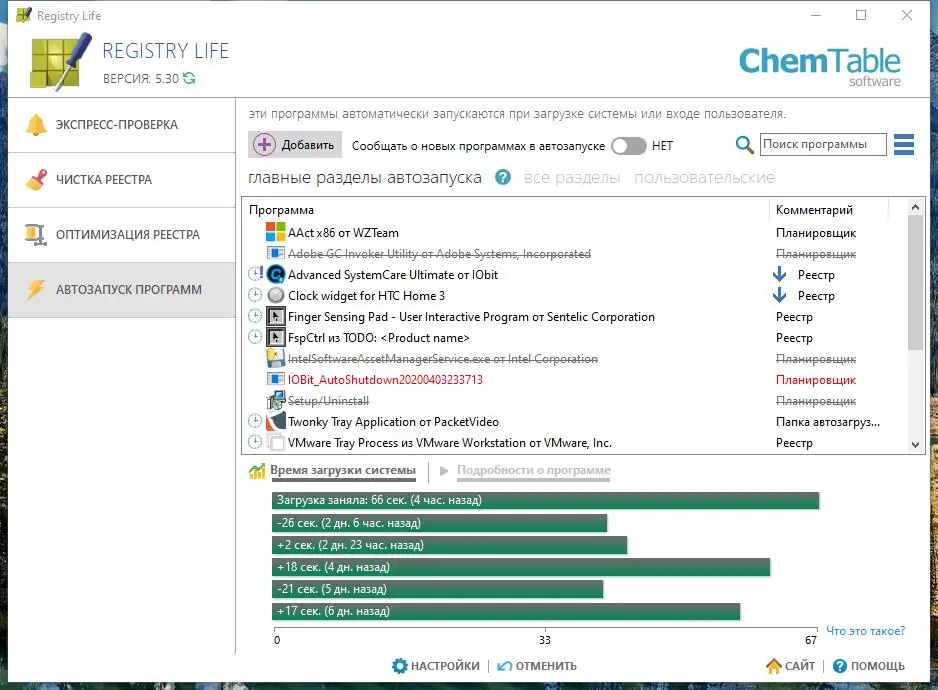The image size is (938, 690).
Task: Click blue down arrow in Clock widget row
Action: 779,295
